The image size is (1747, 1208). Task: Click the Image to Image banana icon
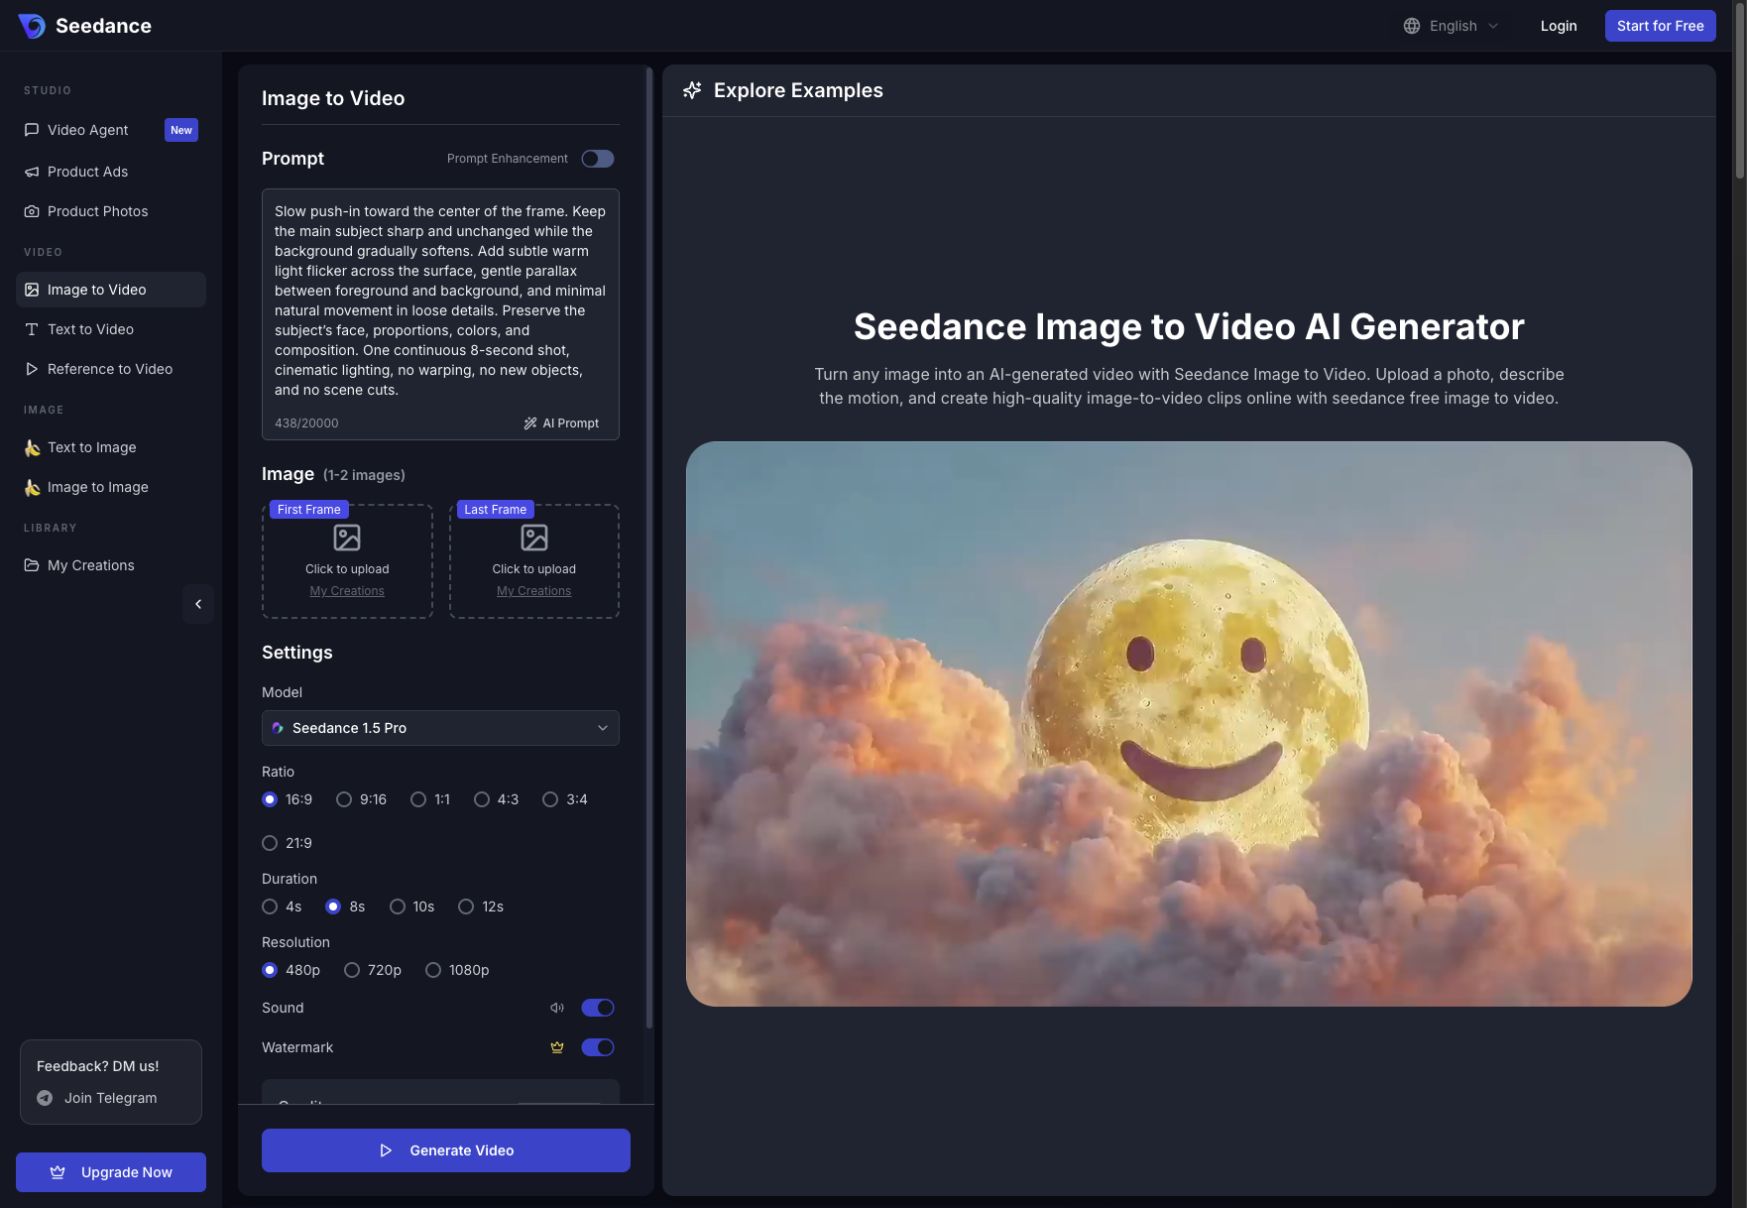pos(32,487)
